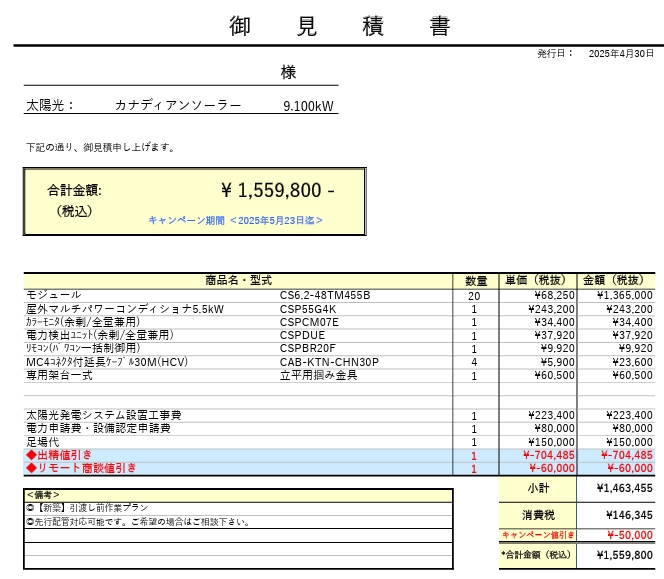Click remark ◎【新築】引渡し前作業プラン
The image size is (664, 579).
coord(87,507)
